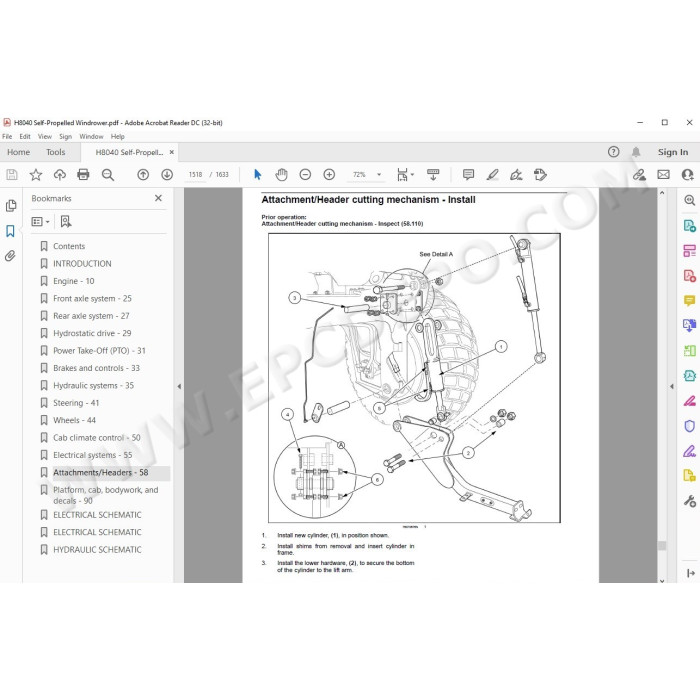Image resolution: width=700 pixels, height=700 pixels.
Task: Open the share with others icon
Action: (x=688, y=175)
